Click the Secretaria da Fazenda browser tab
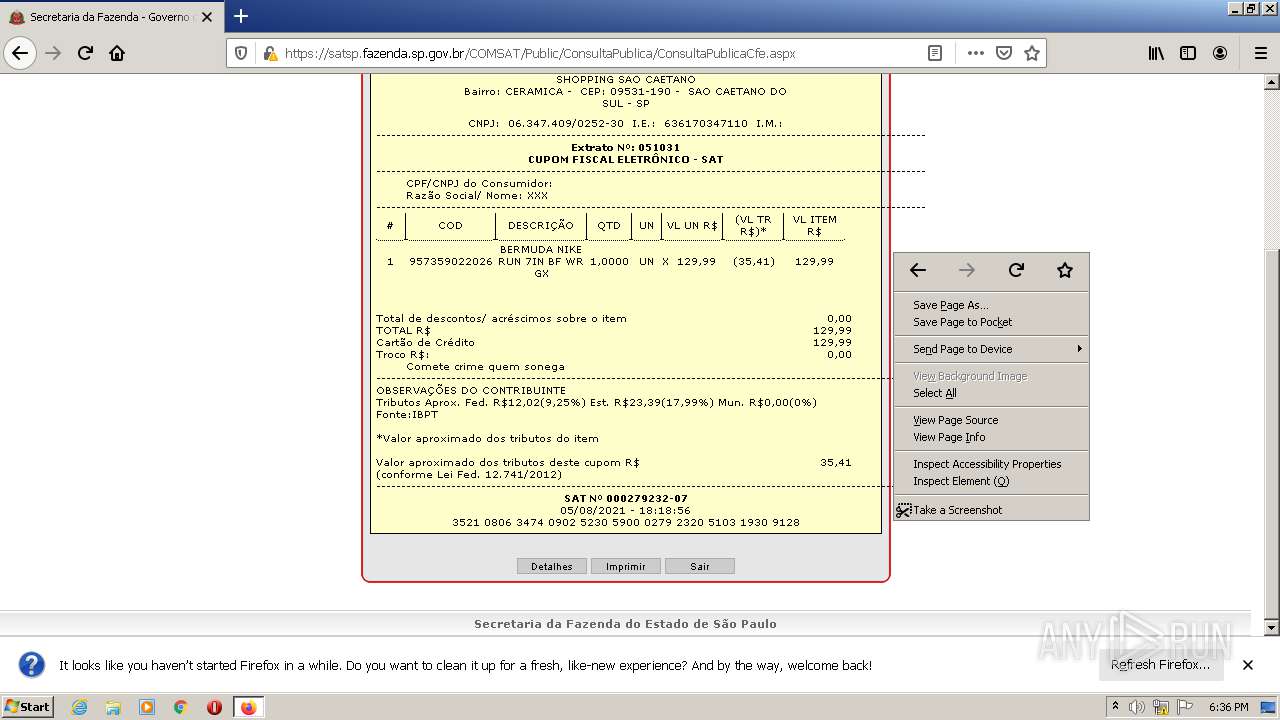Screen dimensions: 1280x720 [x=110, y=17]
